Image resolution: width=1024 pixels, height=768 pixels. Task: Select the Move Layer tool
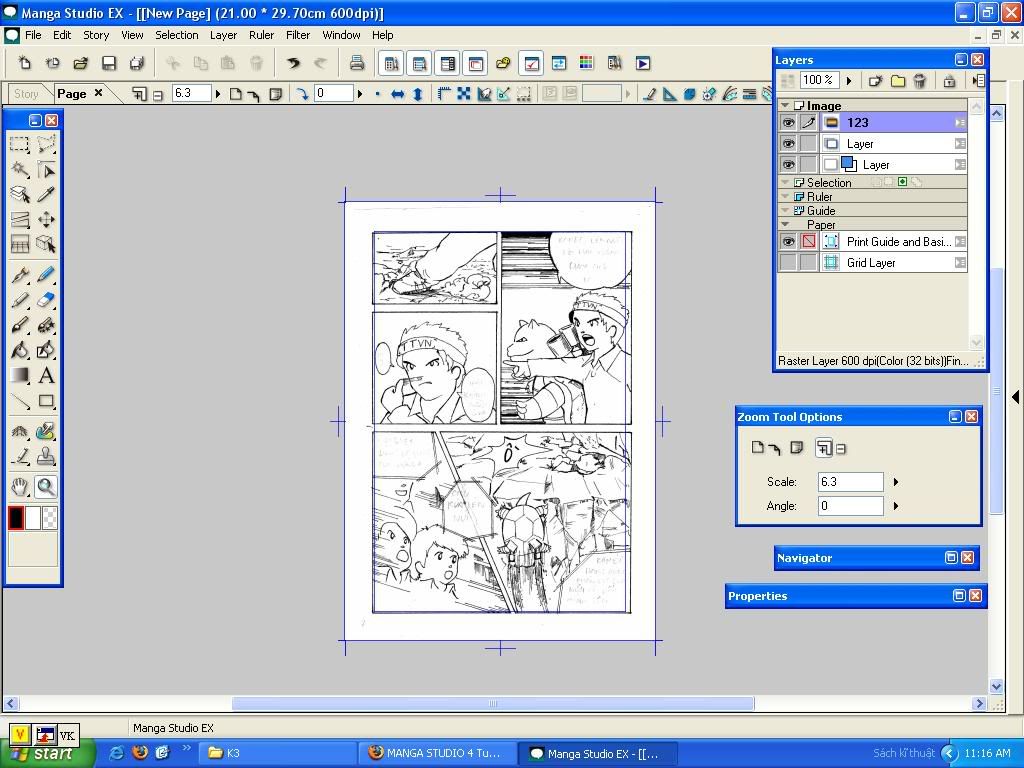click(x=46, y=219)
